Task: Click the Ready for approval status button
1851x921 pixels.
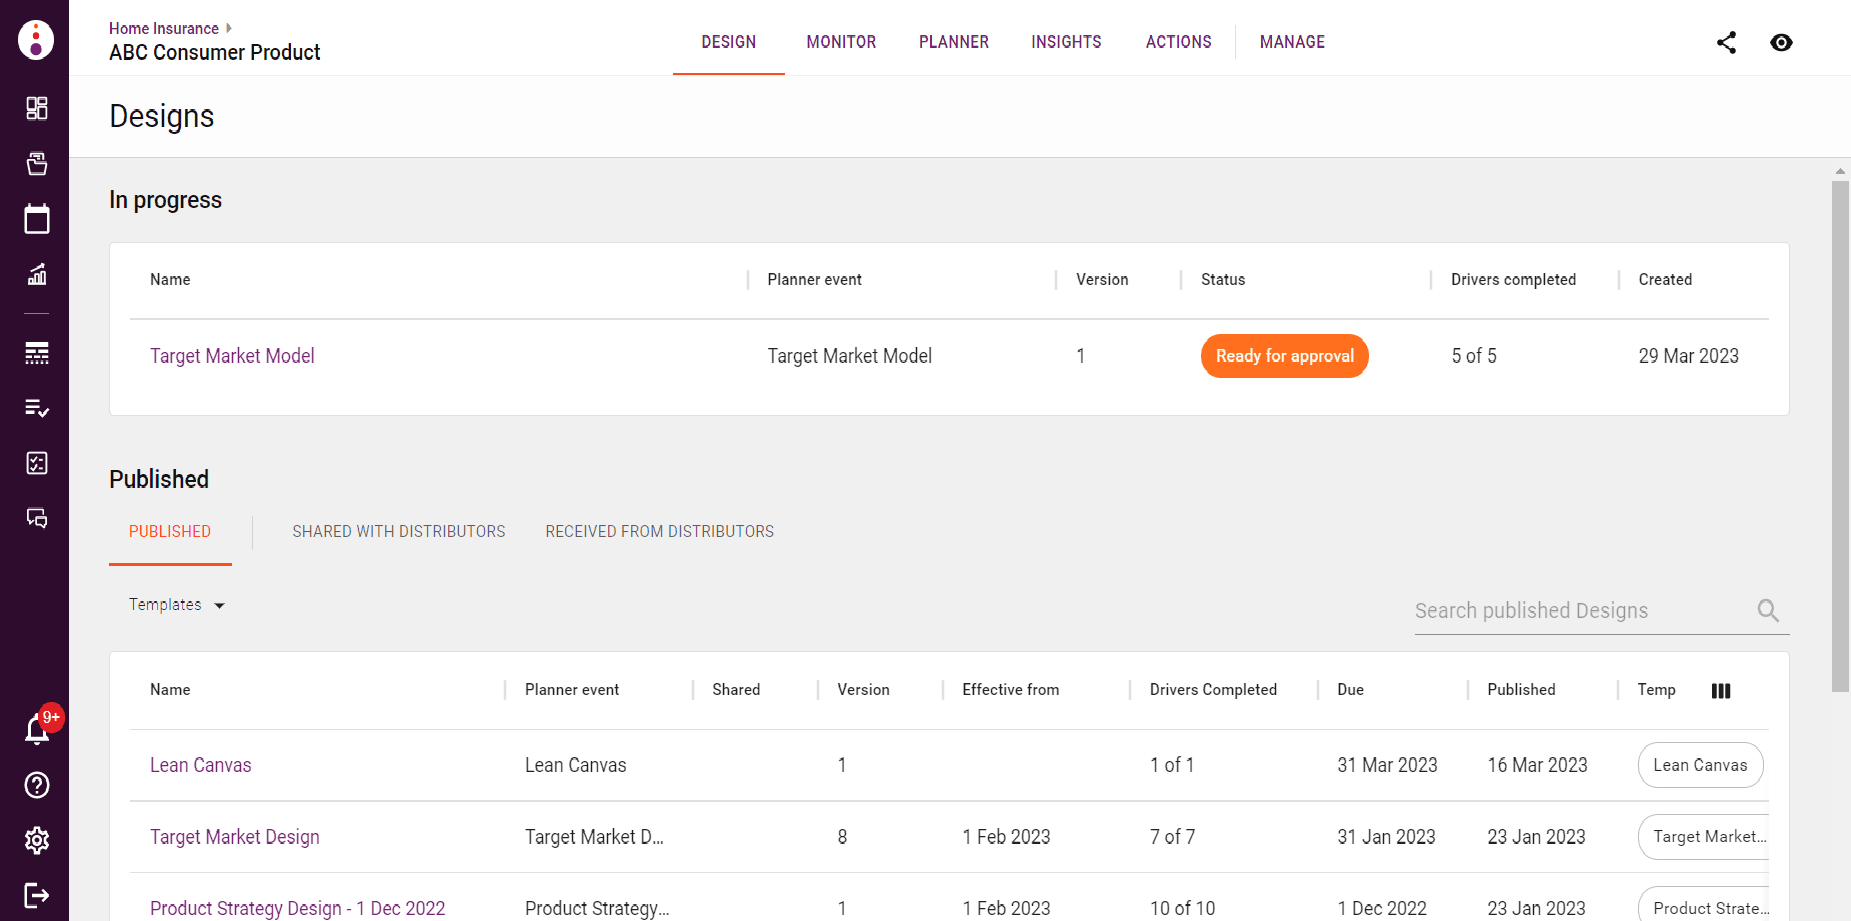Action: coord(1284,356)
